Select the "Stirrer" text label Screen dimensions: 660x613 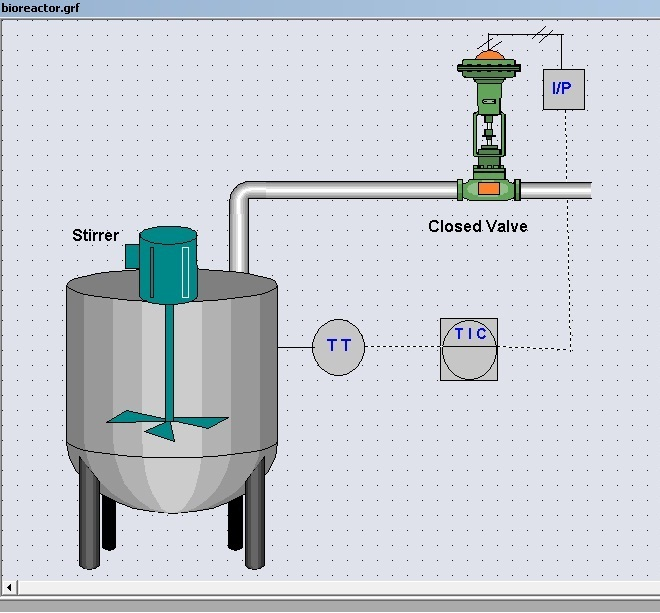(95, 236)
